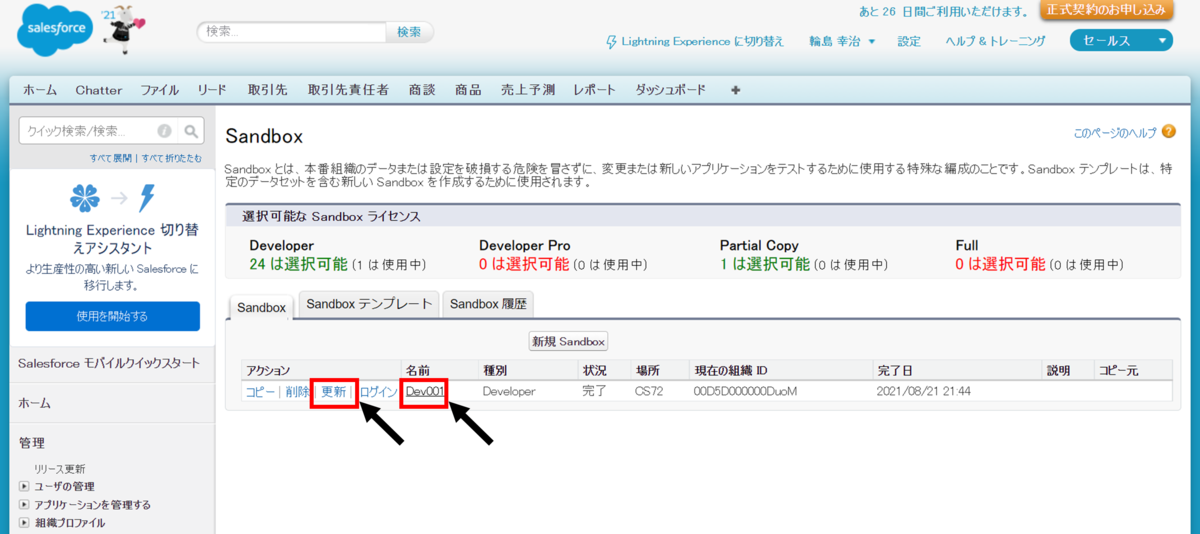This screenshot has width=1200, height=534.
Task: Open the リード tab
Action: click(212, 90)
